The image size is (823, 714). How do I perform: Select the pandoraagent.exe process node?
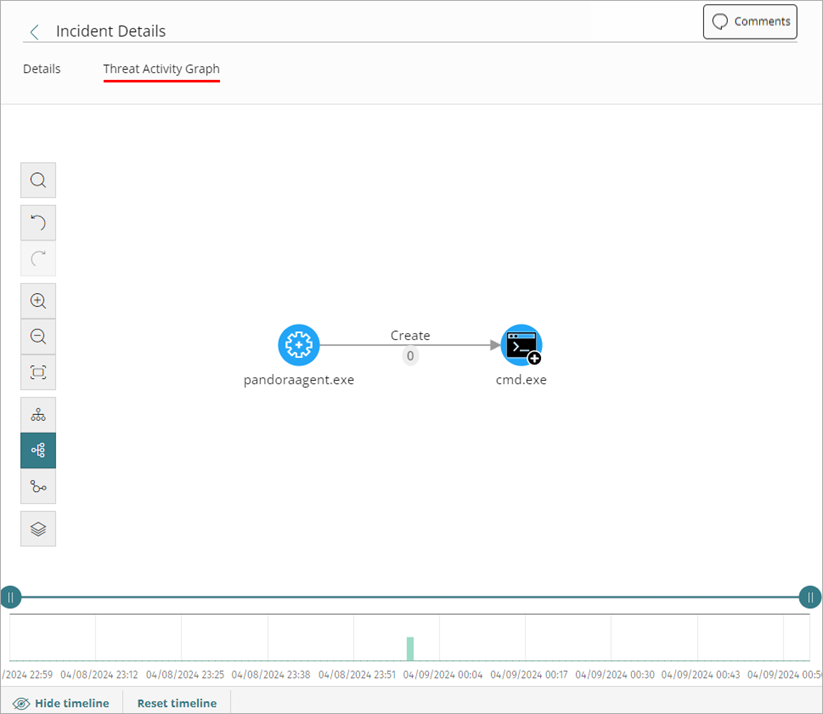click(x=298, y=344)
